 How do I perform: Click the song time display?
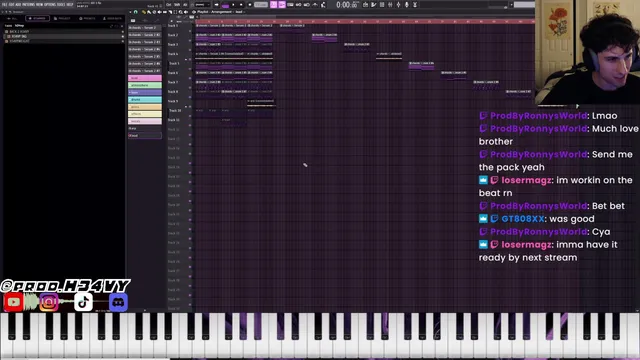[x=347, y=4]
